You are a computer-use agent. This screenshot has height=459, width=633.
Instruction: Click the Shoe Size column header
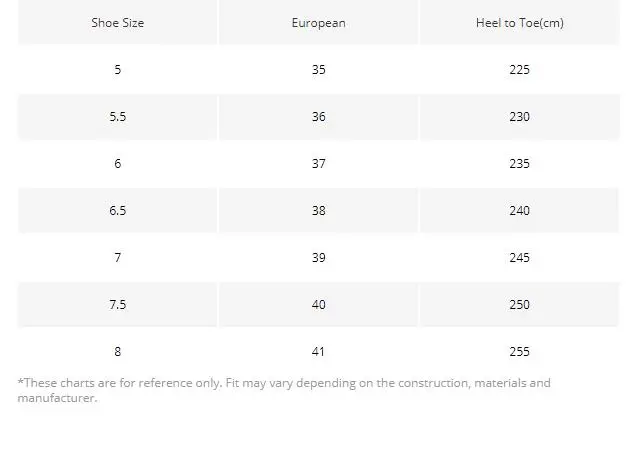[x=118, y=23]
